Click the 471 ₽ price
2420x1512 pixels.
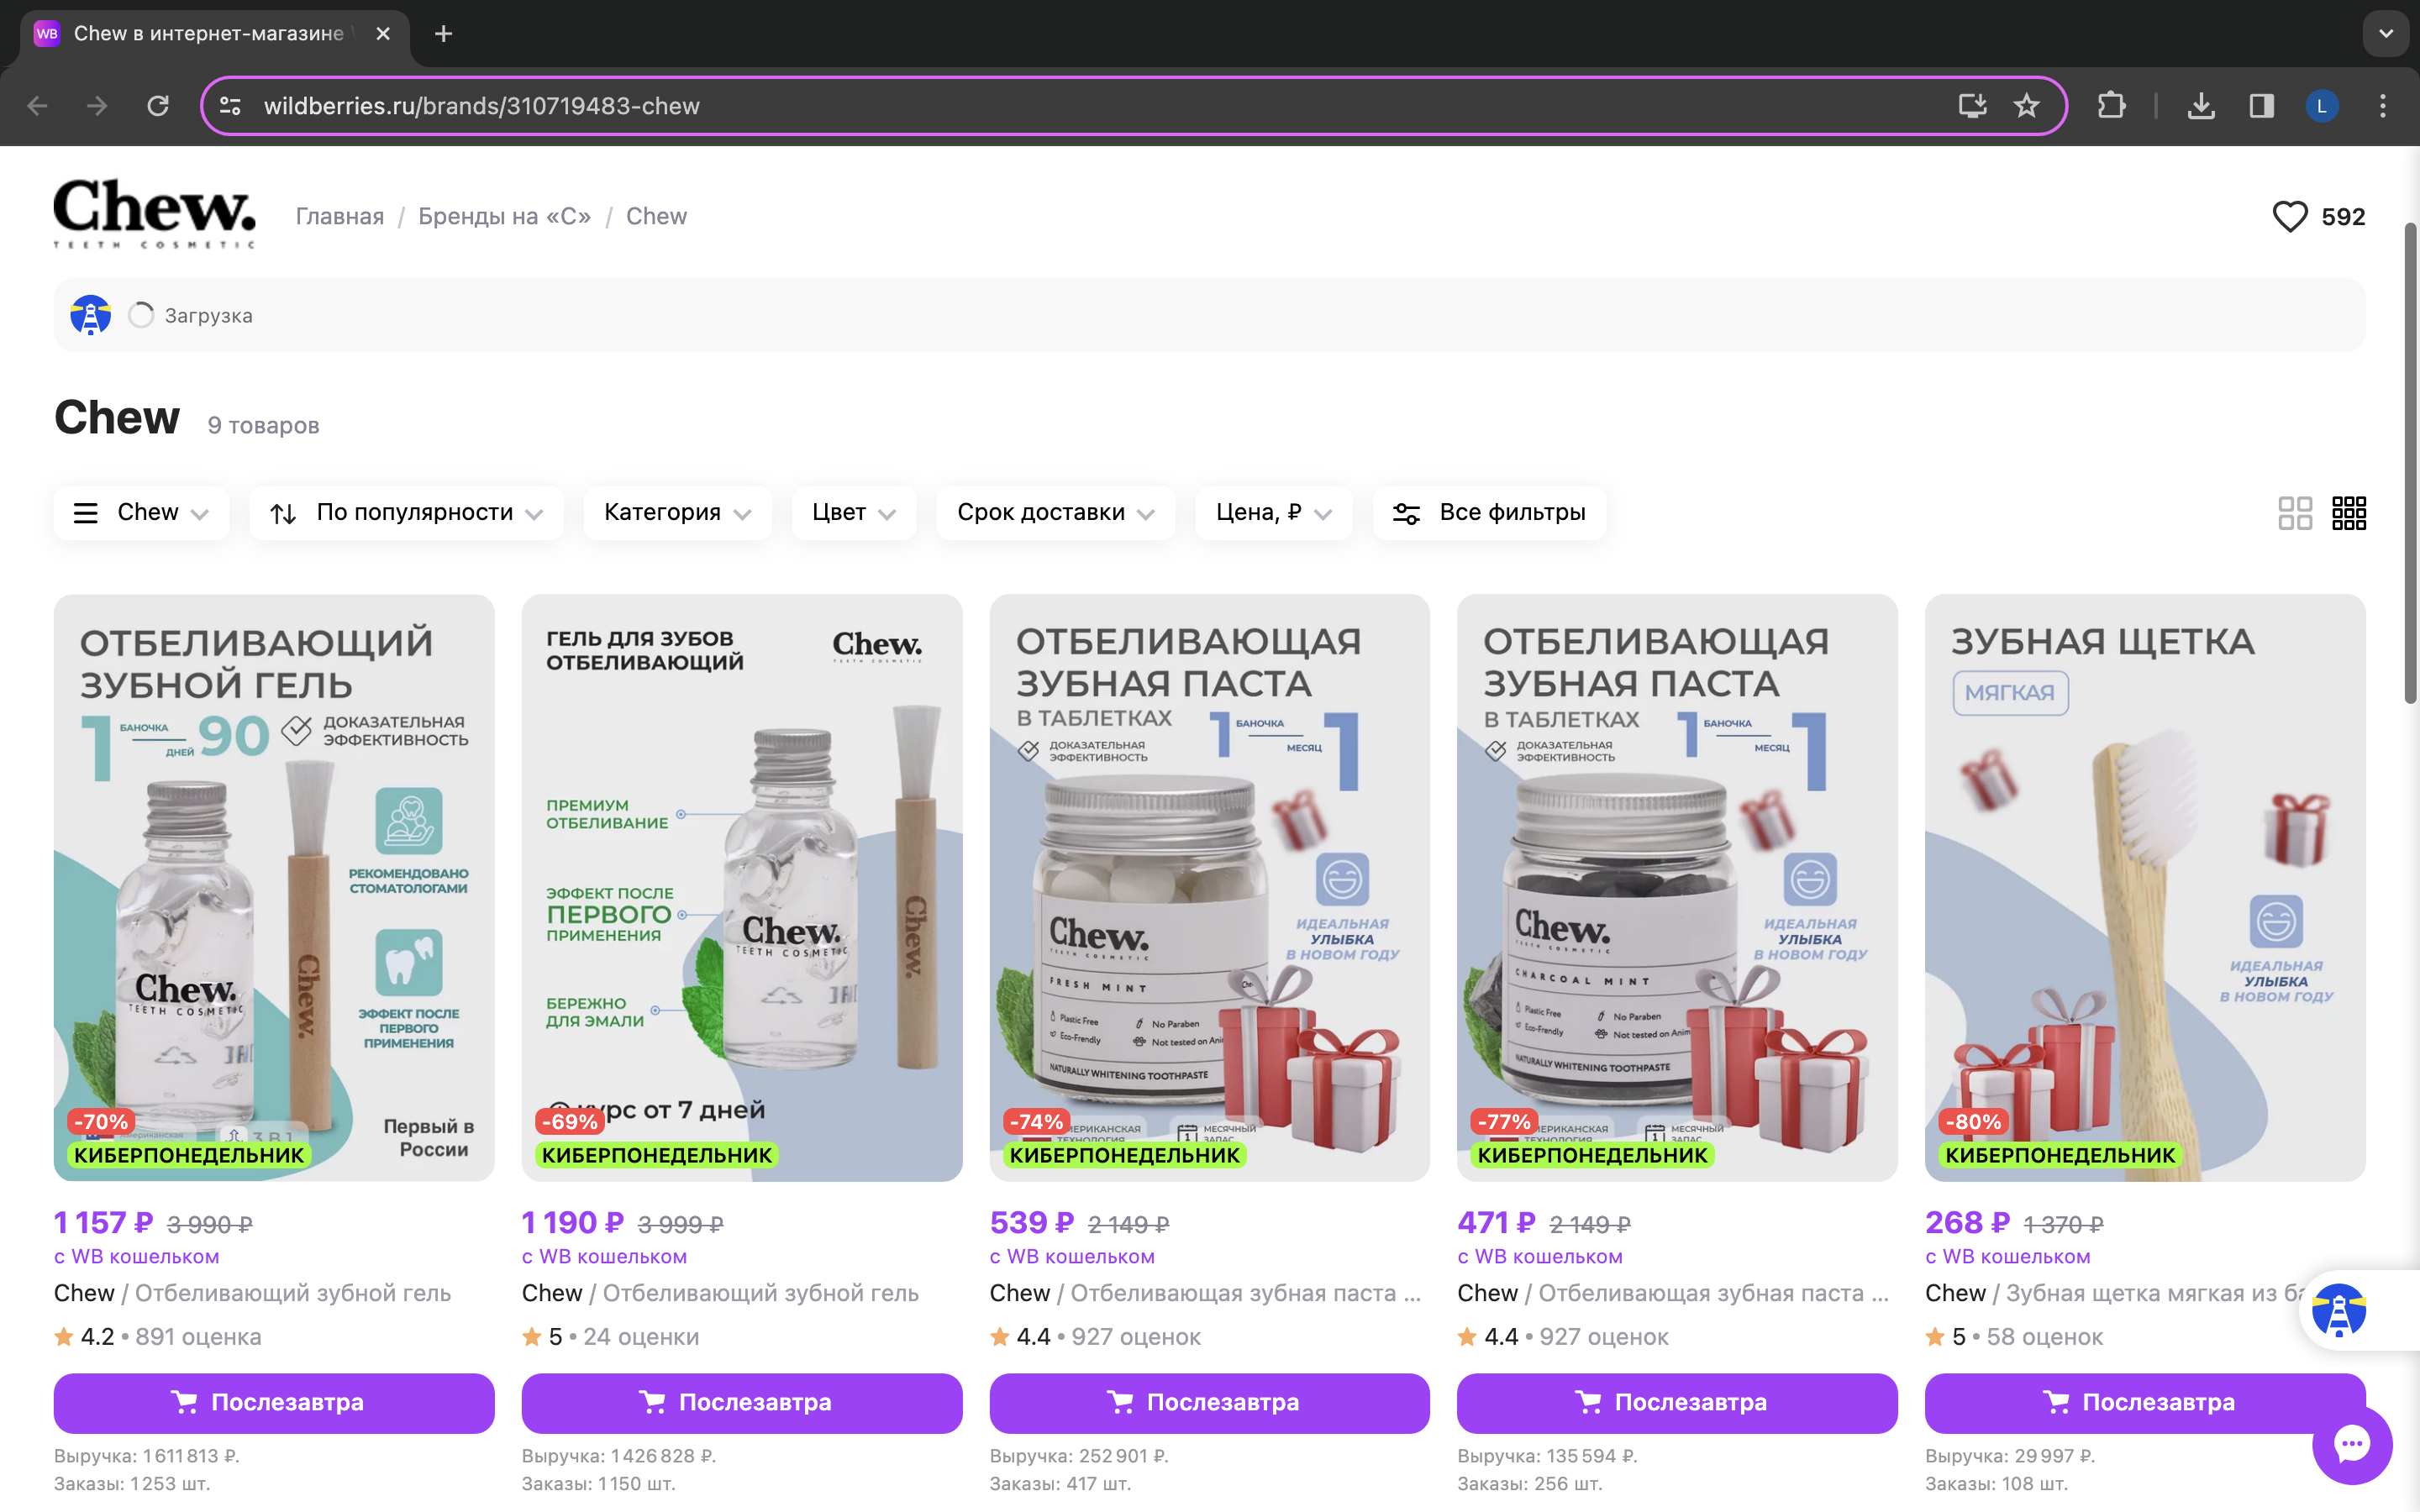click(1496, 1223)
